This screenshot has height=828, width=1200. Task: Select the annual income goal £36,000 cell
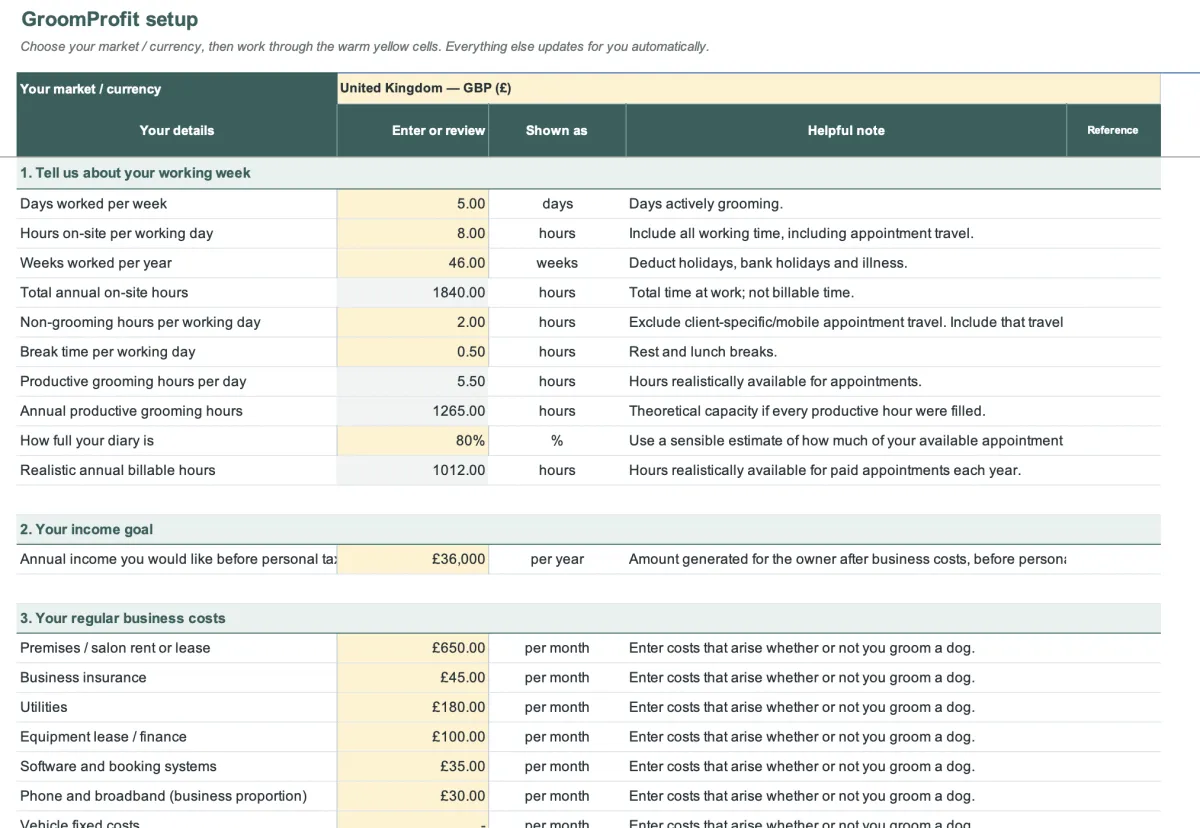[412, 559]
